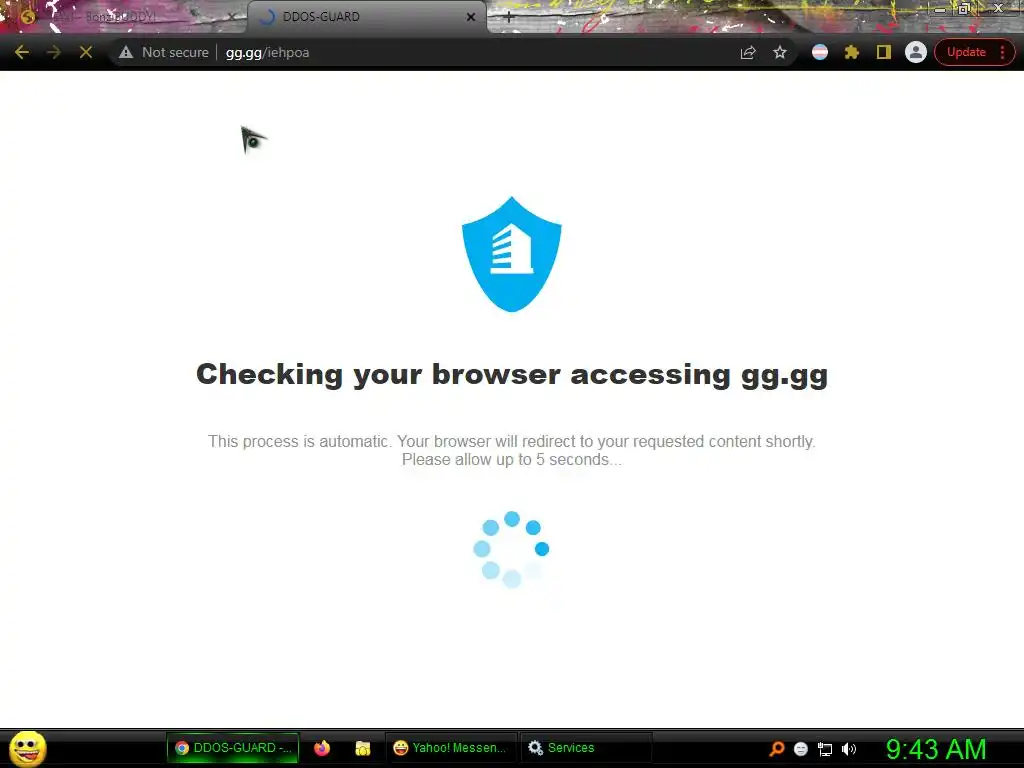Viewport: 1024px width, 768px height.
Task: Bookmark this page with star icon
Action: click(x=780, y=52)
